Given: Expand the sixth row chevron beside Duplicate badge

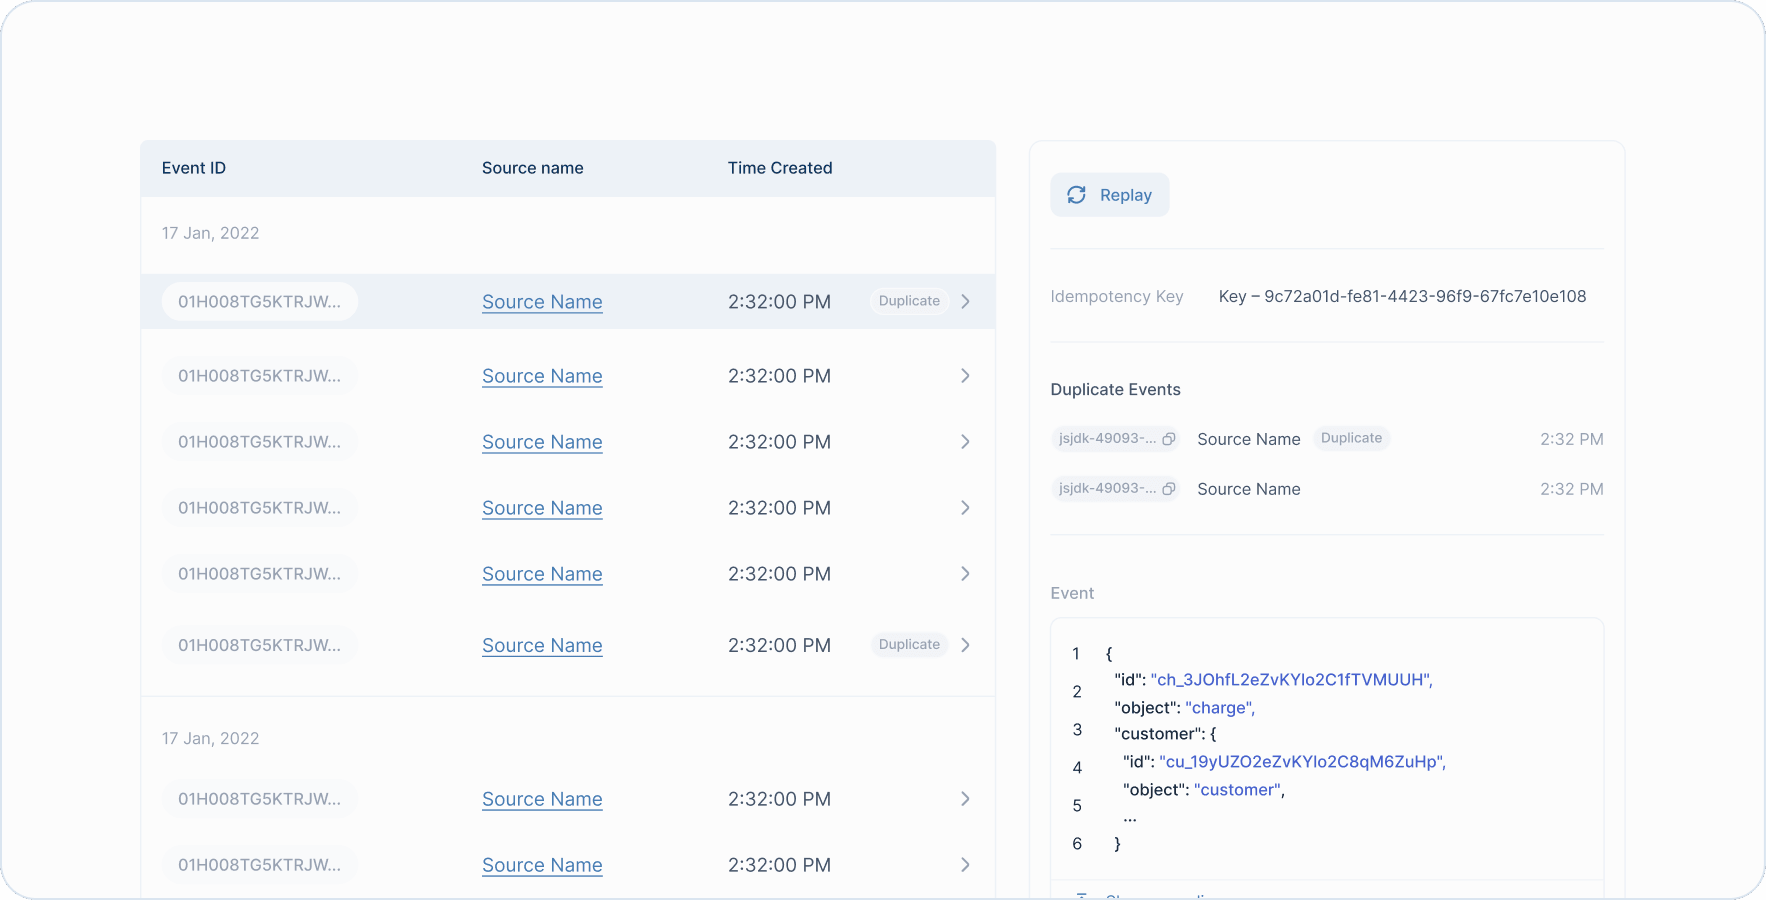Looking at the screenshot, I should click(965, 645).
